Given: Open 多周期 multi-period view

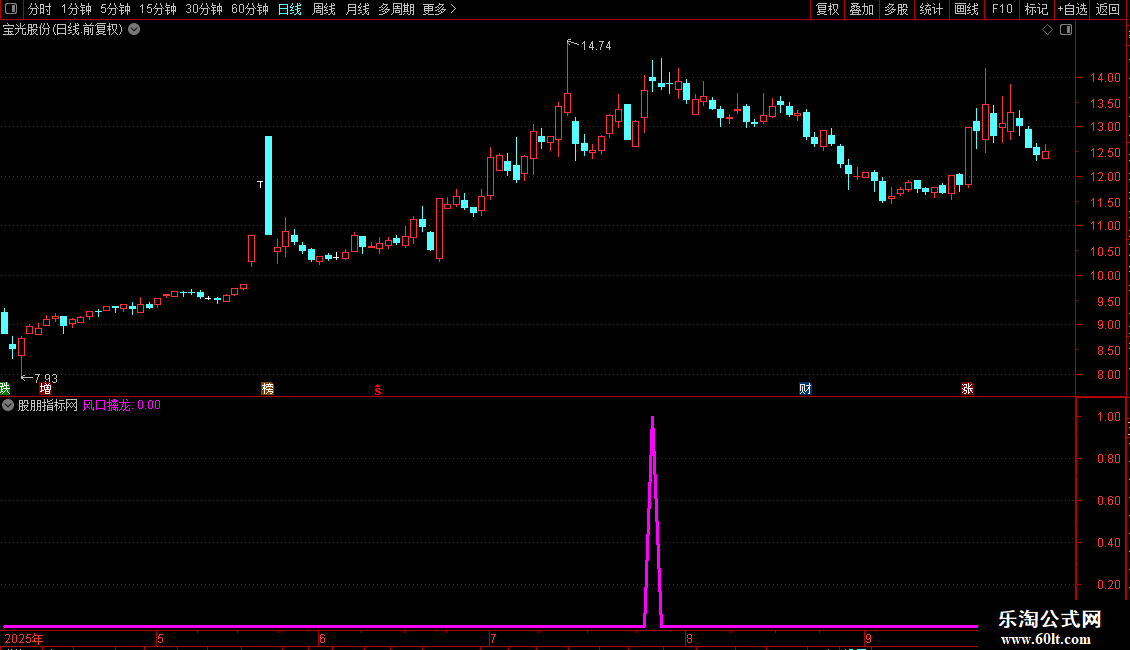Looking at the screenshot, I should (396, 9).
